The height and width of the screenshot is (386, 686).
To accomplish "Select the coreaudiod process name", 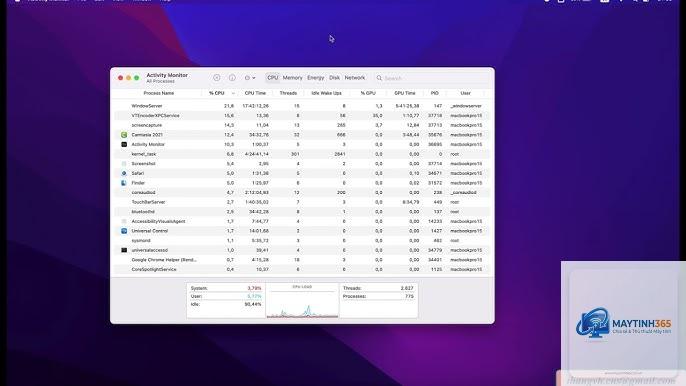I will pos(144,193).
